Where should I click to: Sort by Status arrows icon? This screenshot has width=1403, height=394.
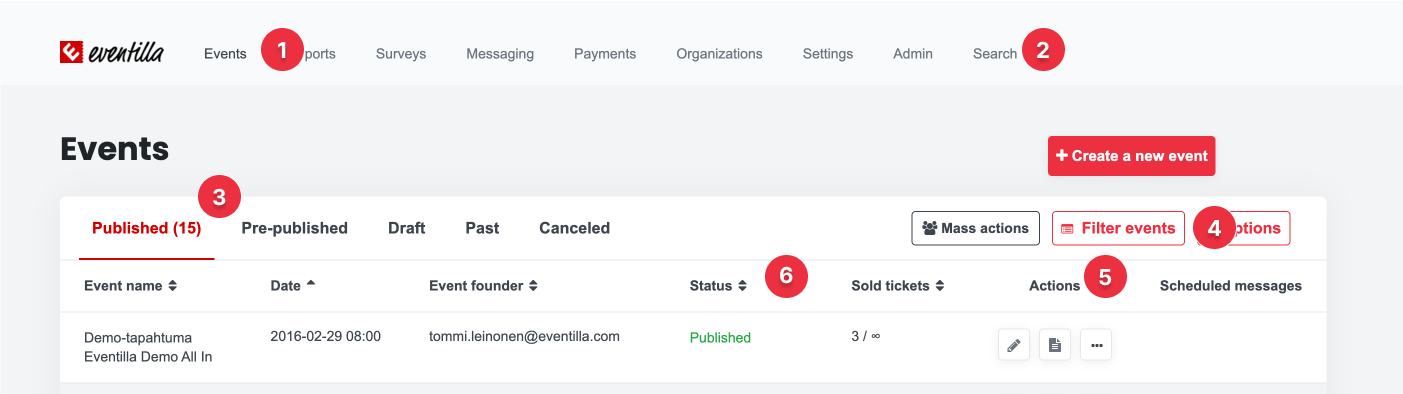coord(742,286)
